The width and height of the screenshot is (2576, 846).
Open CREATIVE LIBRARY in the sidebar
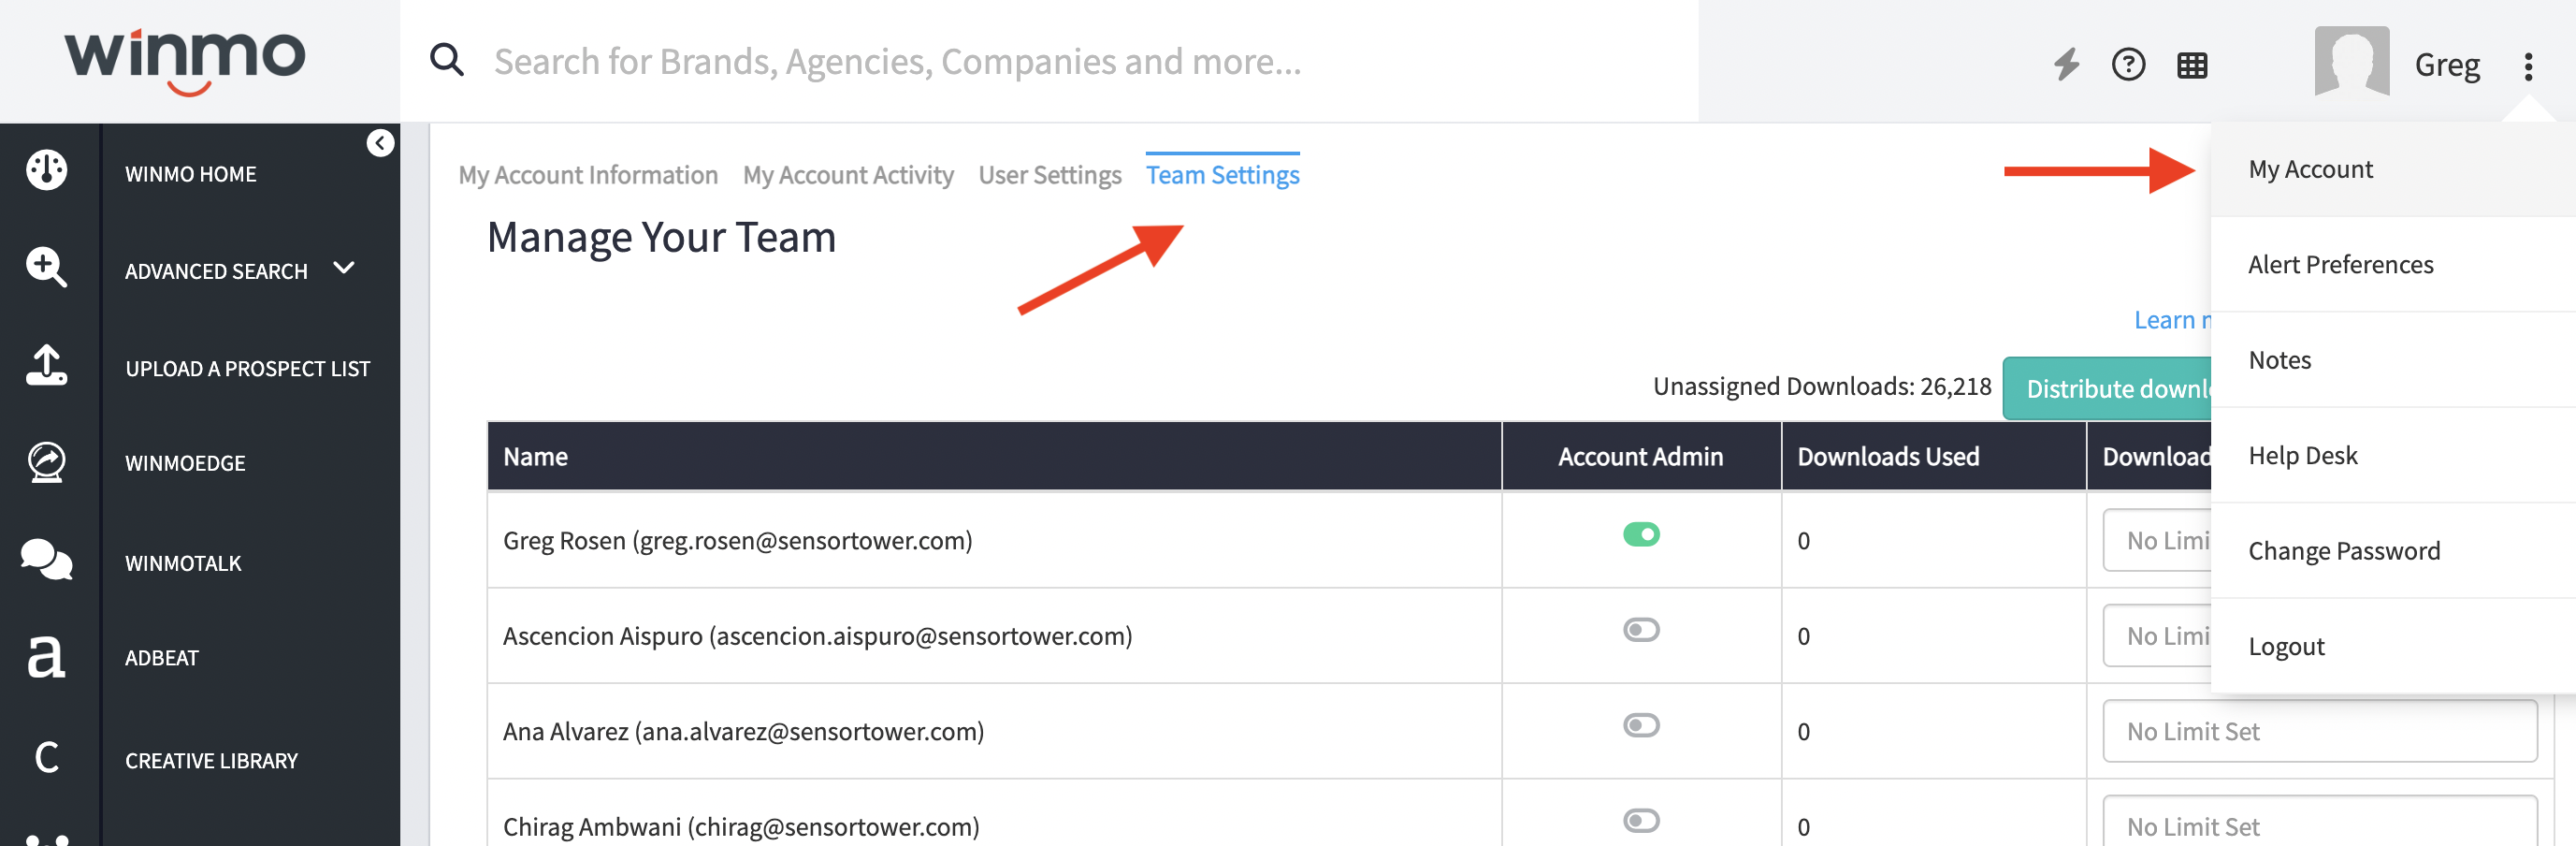(x=212, y=761)
